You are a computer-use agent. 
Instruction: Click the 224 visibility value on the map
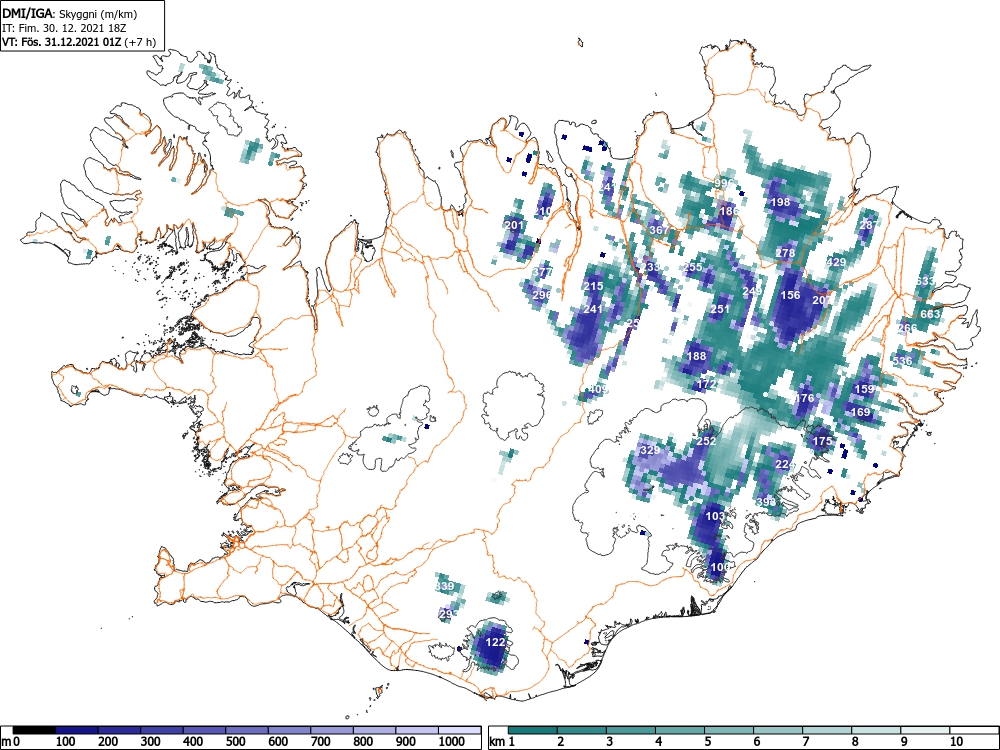(785, 464)
